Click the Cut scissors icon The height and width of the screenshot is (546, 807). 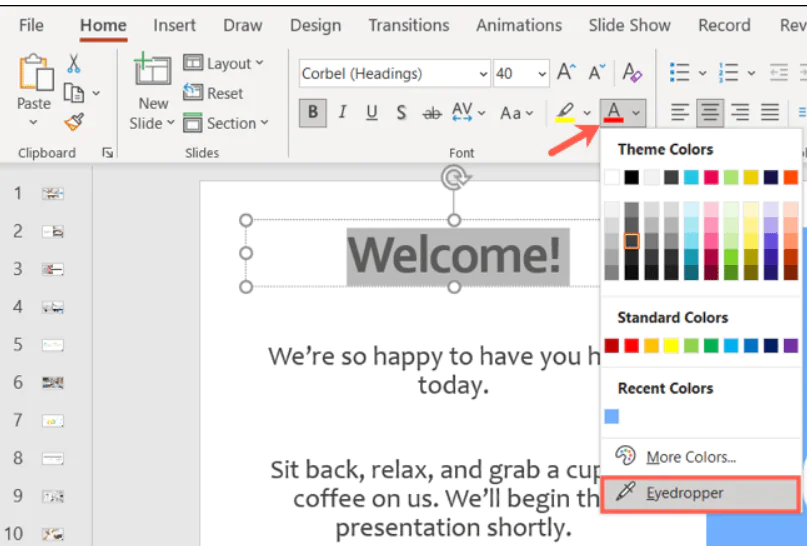[x=74, y=63]
